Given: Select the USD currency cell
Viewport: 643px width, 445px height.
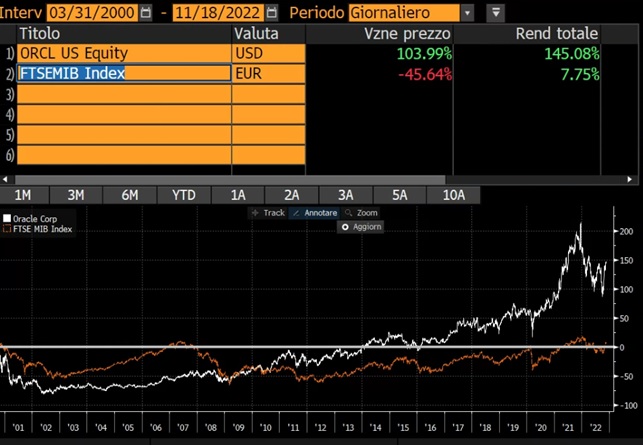Looking at the screenshot, I should (269, 53).
